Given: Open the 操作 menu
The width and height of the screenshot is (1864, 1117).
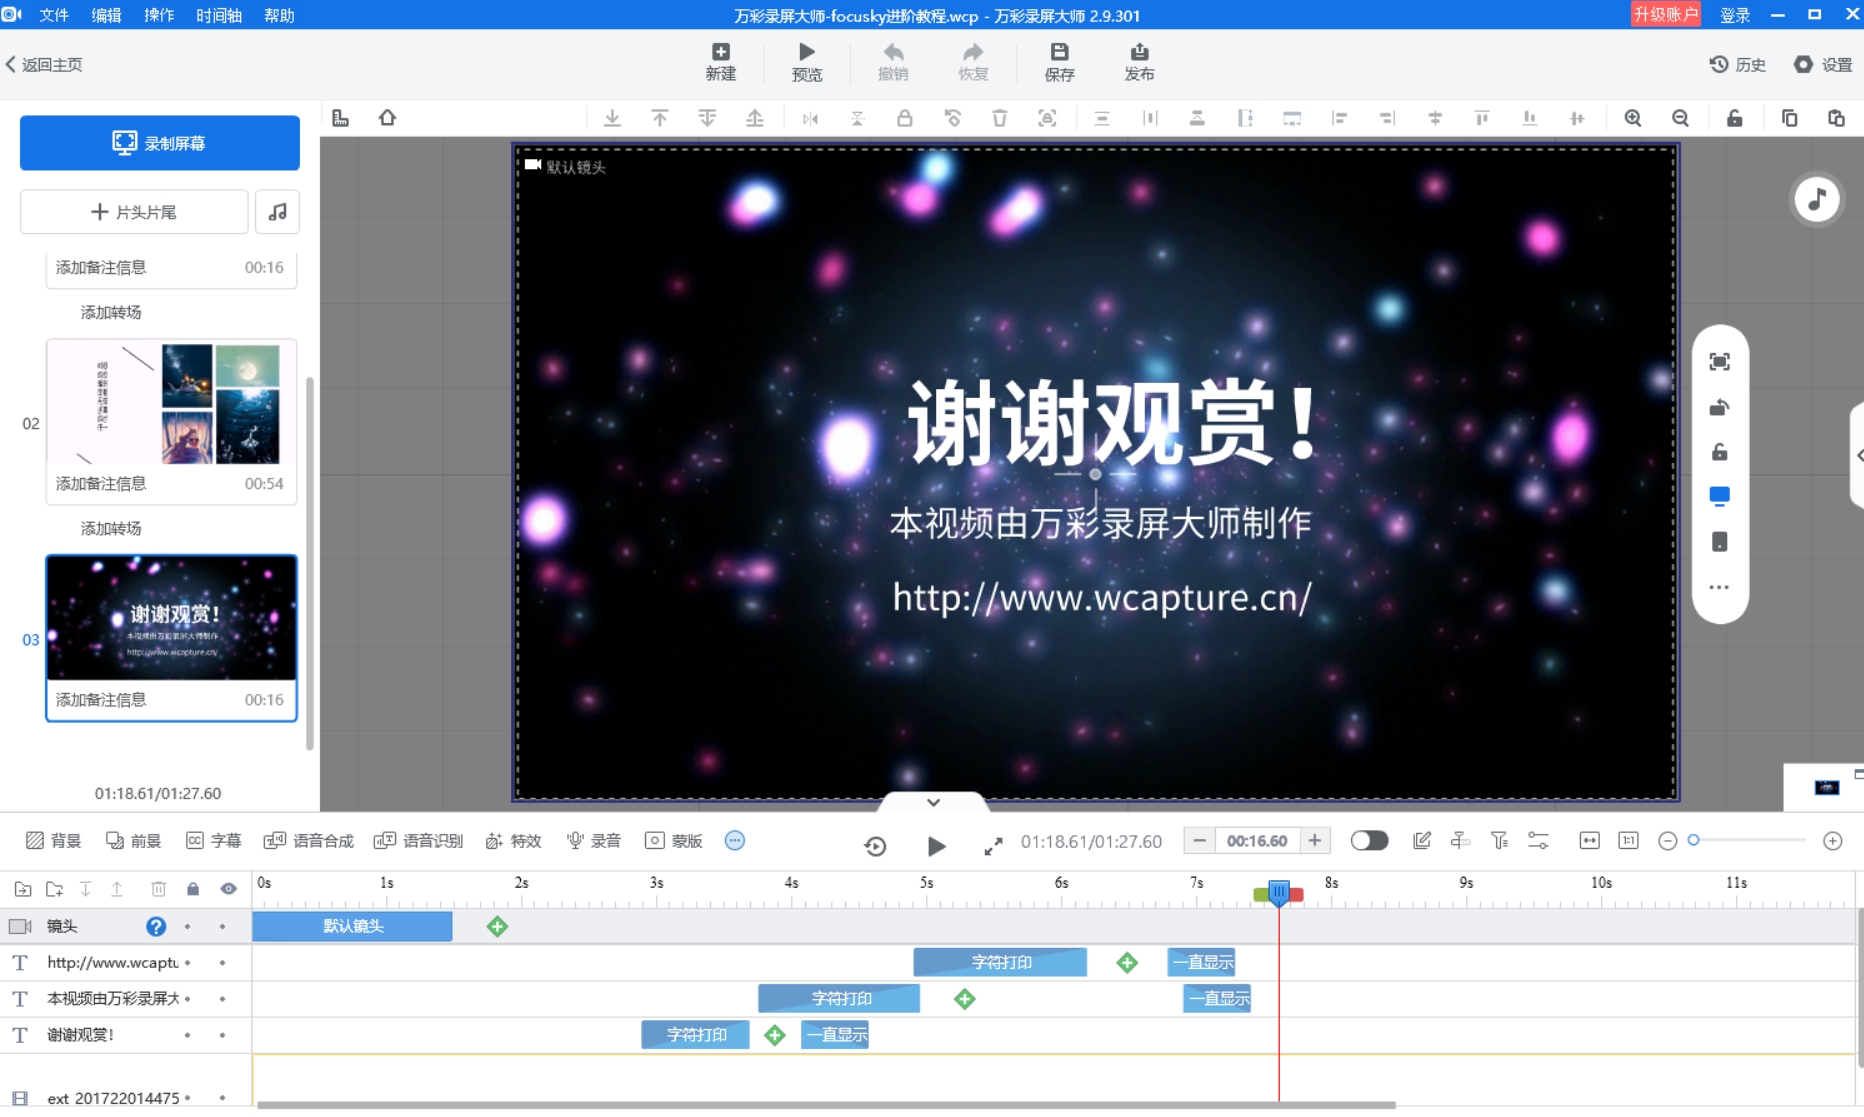Looking at the screenshot, I should click(158, 15).
